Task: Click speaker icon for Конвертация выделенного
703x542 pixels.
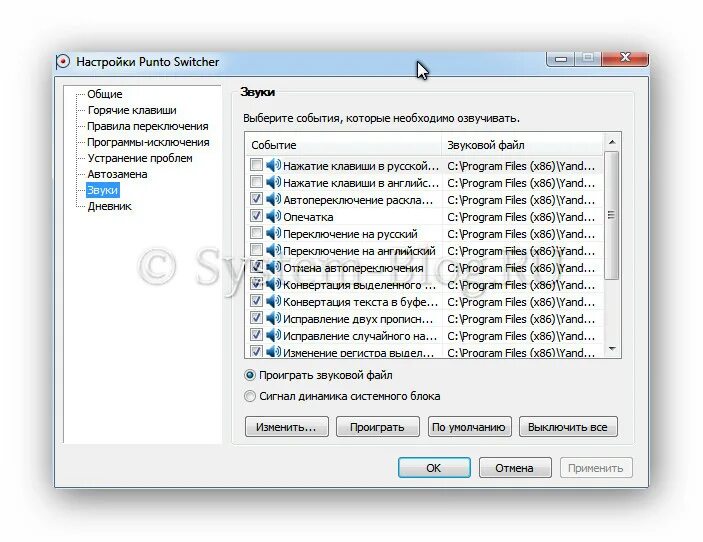Action: (273, 285)
